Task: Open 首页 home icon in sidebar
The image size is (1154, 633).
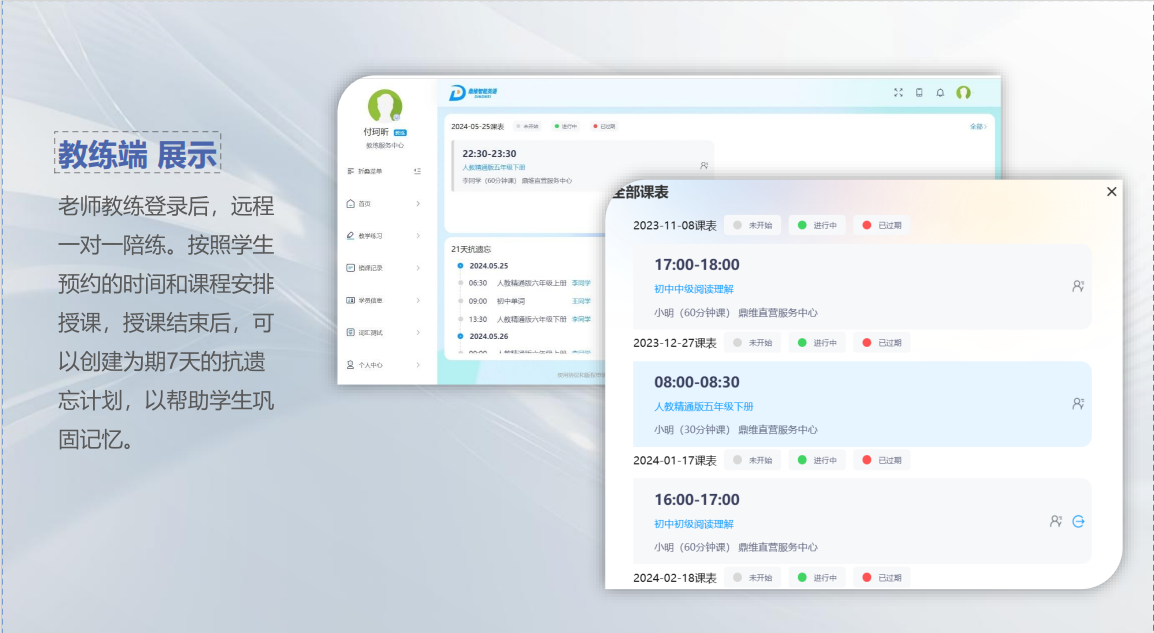Action: (x=350, y=203)
